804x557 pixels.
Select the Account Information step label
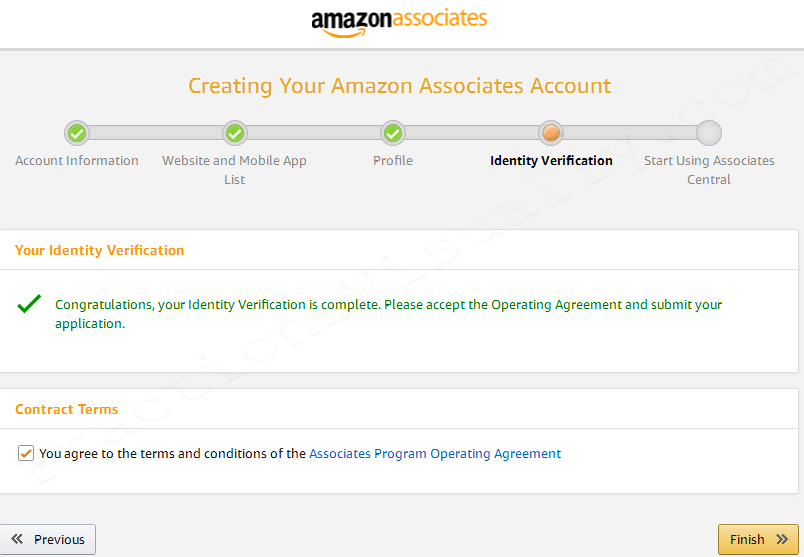click(77, 161)
